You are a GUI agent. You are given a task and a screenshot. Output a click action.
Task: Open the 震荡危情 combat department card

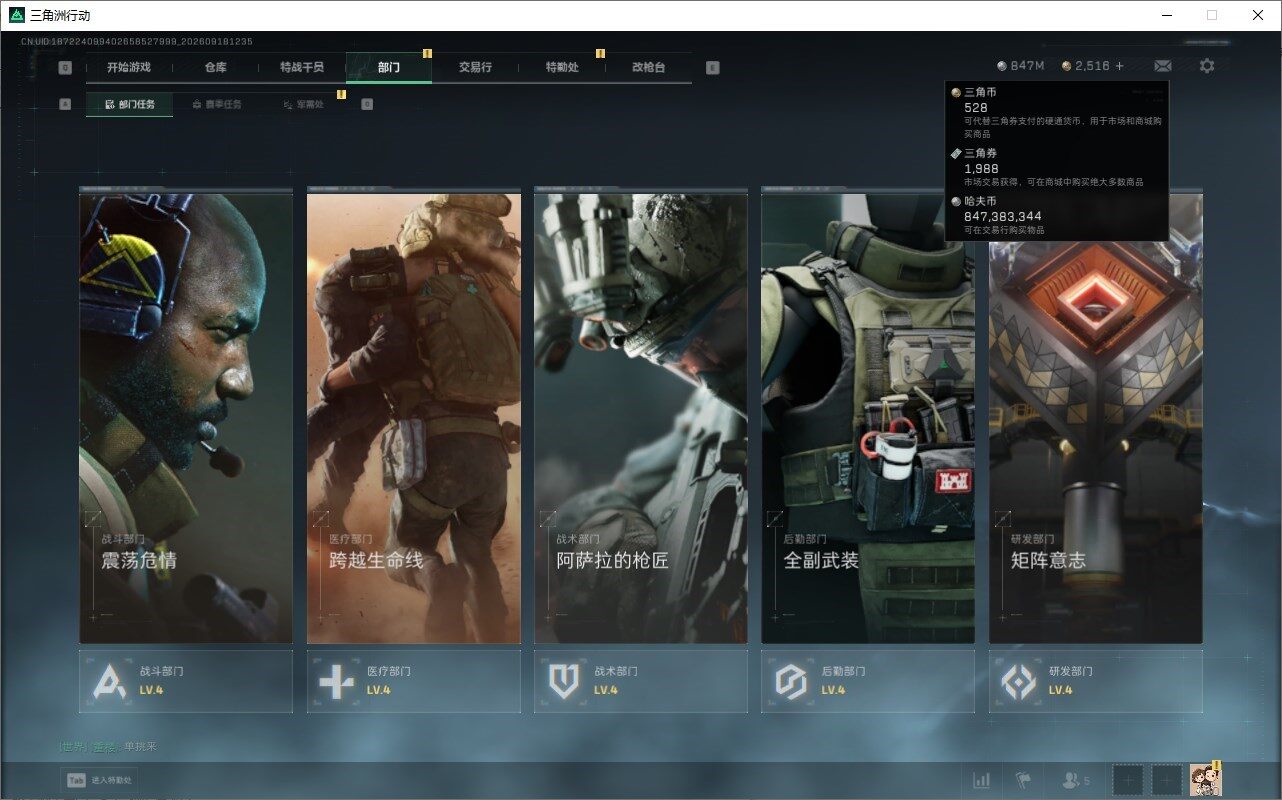[186, 418]
